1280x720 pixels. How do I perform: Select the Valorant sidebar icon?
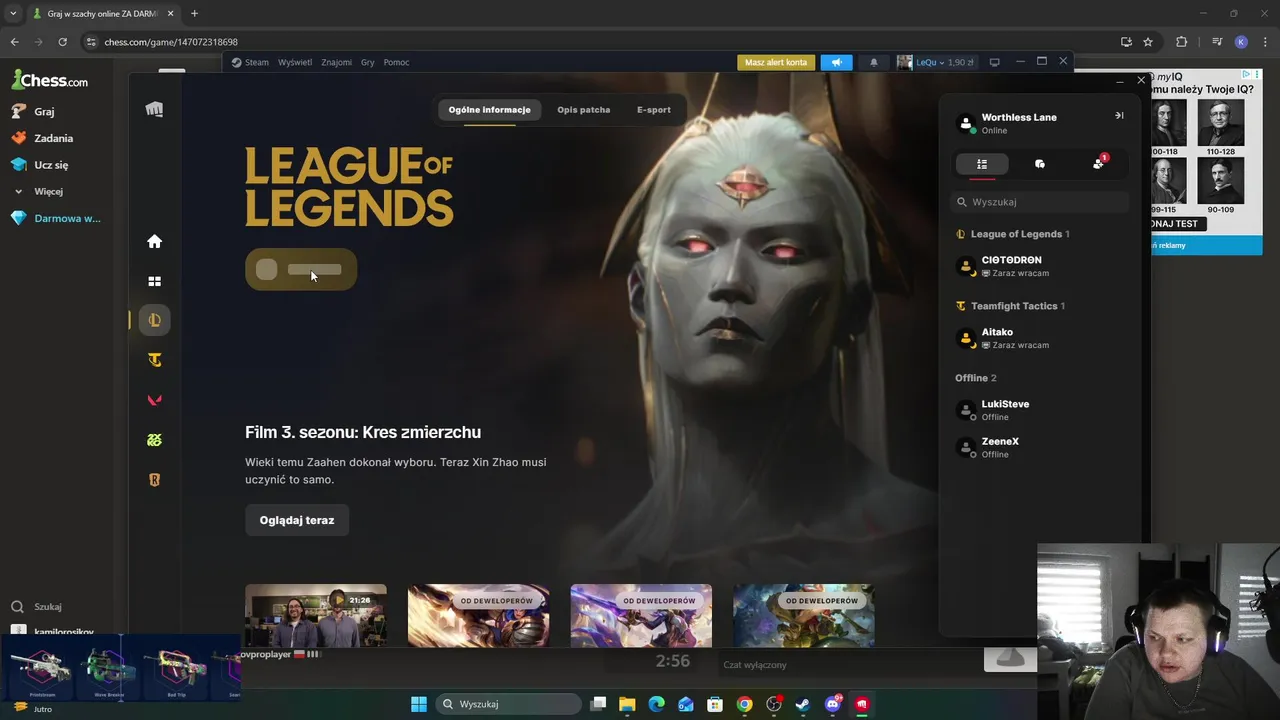[x=154, y=400]
